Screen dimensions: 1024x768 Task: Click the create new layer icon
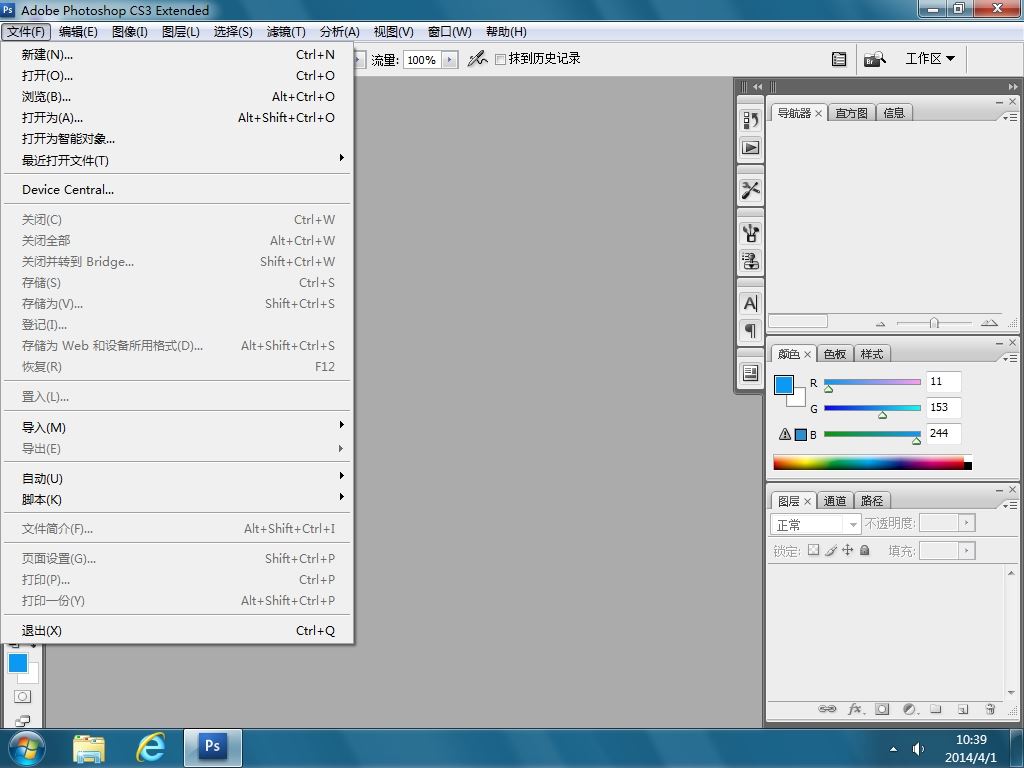click(963, 709)
